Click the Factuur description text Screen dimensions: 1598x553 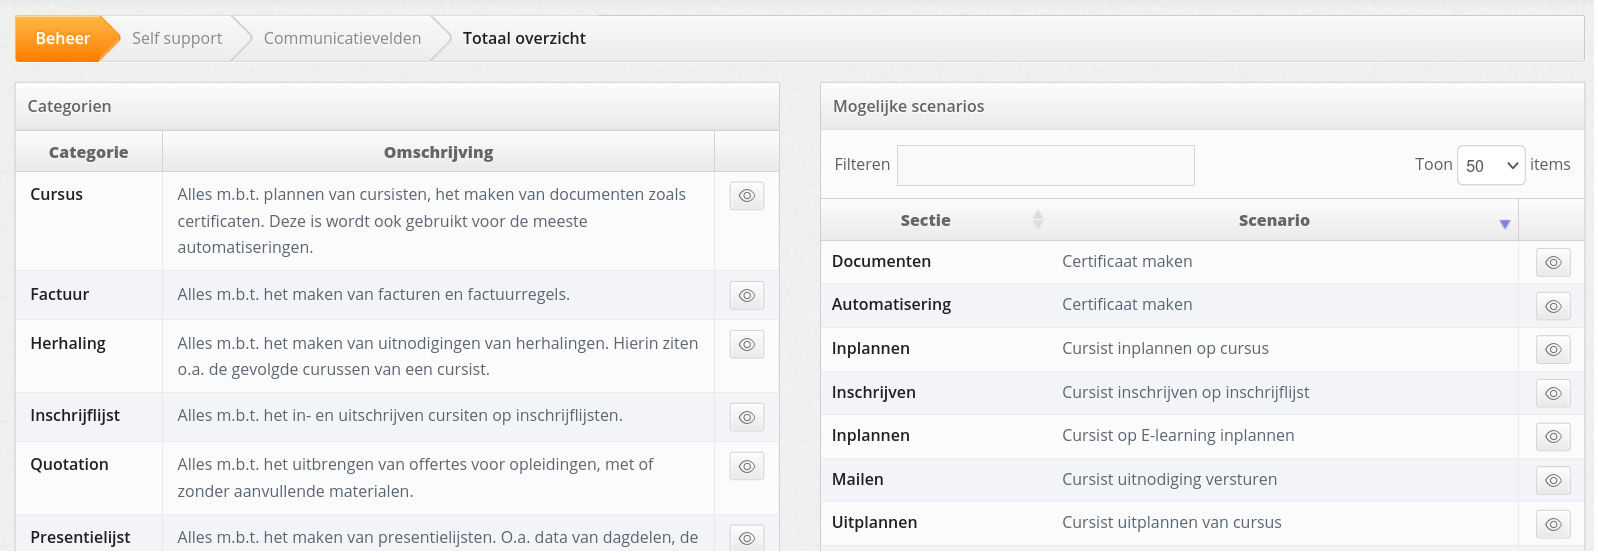pyautogui.click(x=373, y=294)
